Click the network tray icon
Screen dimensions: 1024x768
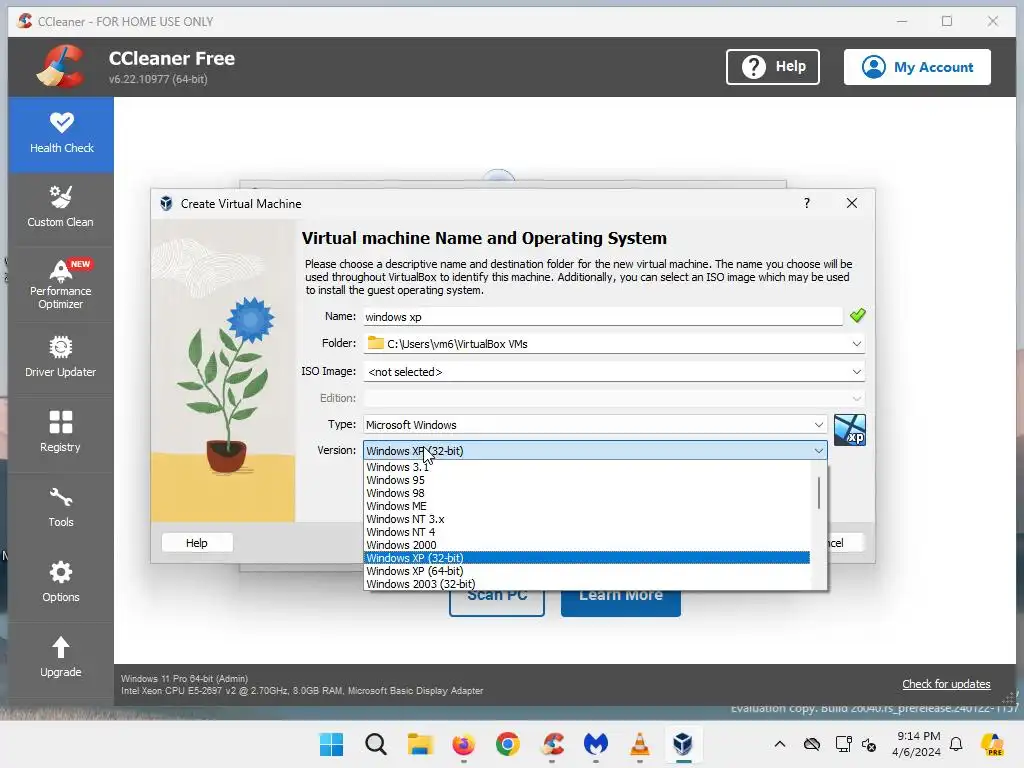point(843,744)
